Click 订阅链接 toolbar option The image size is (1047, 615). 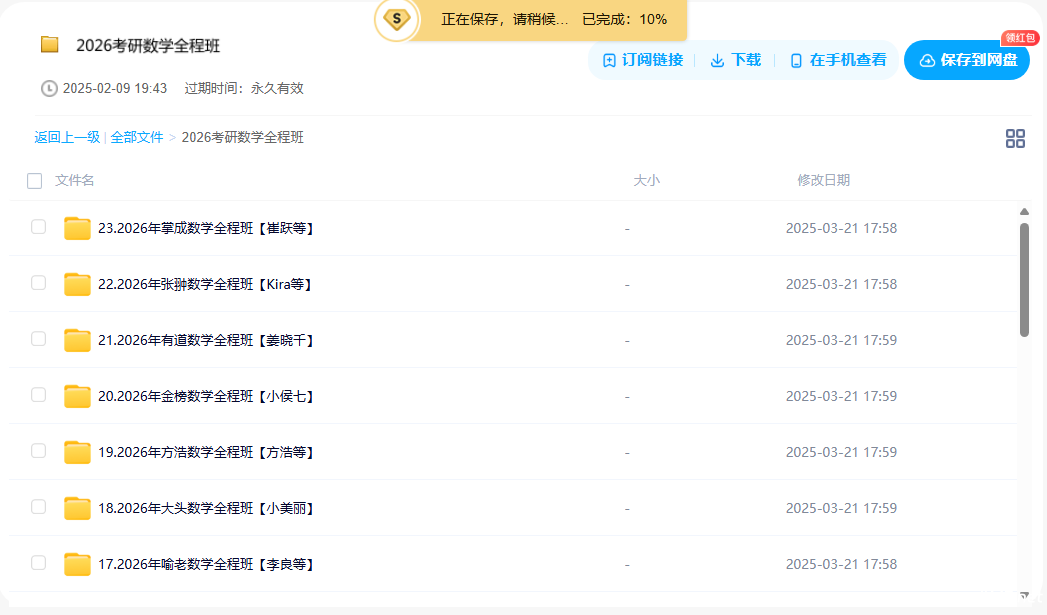click(x=643, y=60)
